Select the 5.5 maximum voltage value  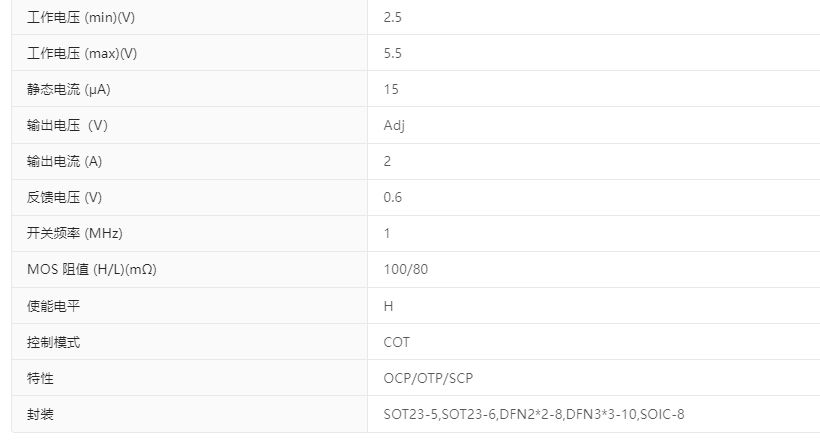[x=393, y=53]
